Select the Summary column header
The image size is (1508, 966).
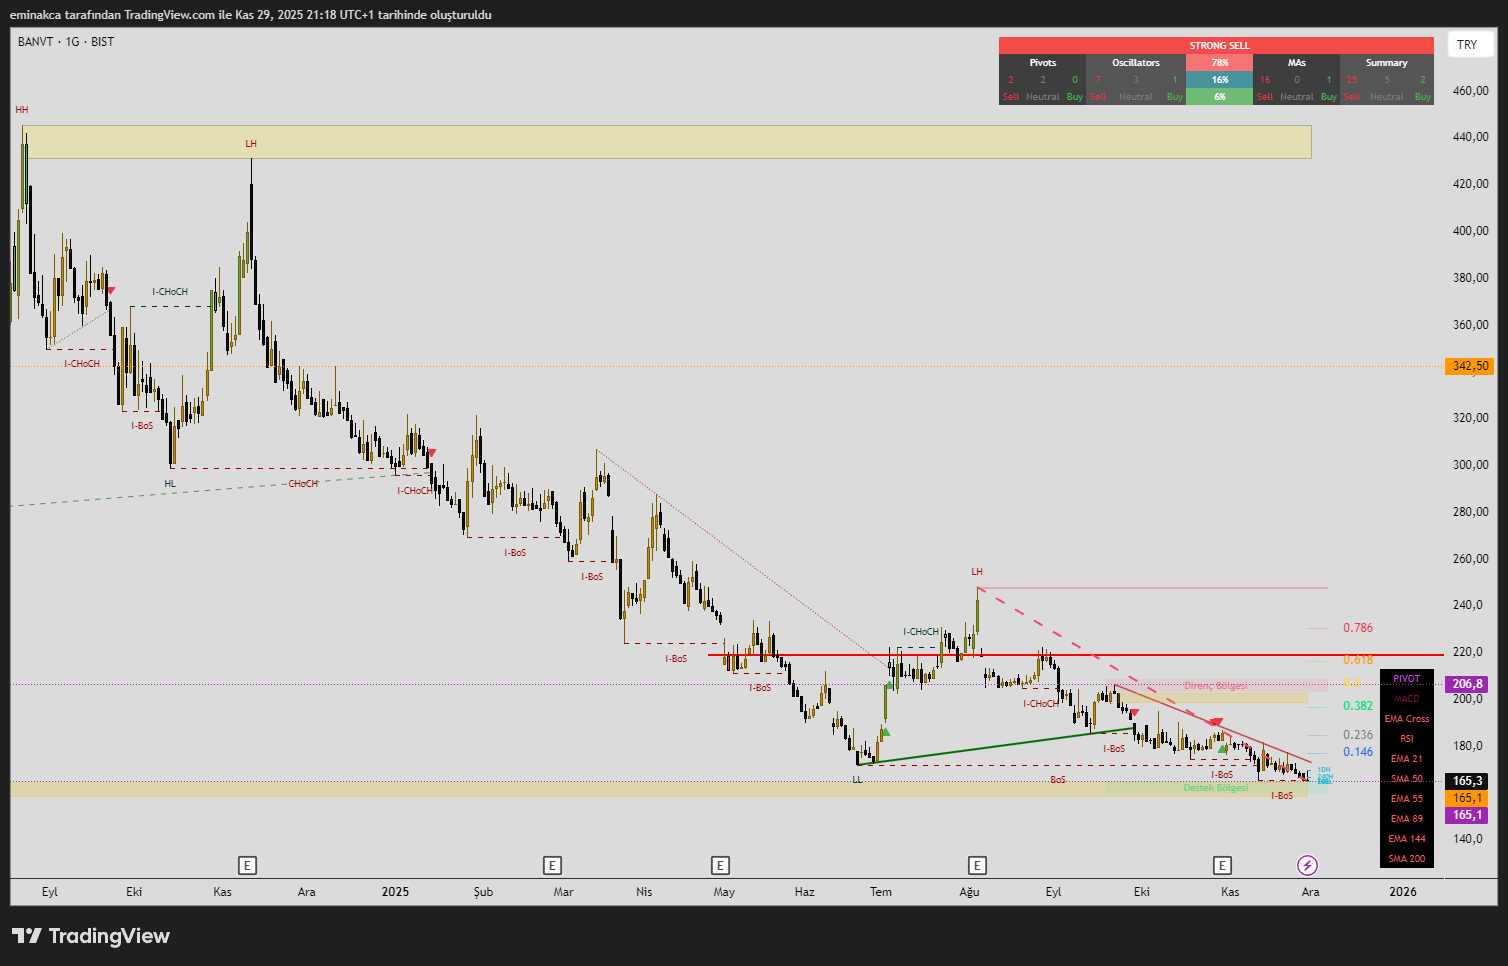[1386, 63]
